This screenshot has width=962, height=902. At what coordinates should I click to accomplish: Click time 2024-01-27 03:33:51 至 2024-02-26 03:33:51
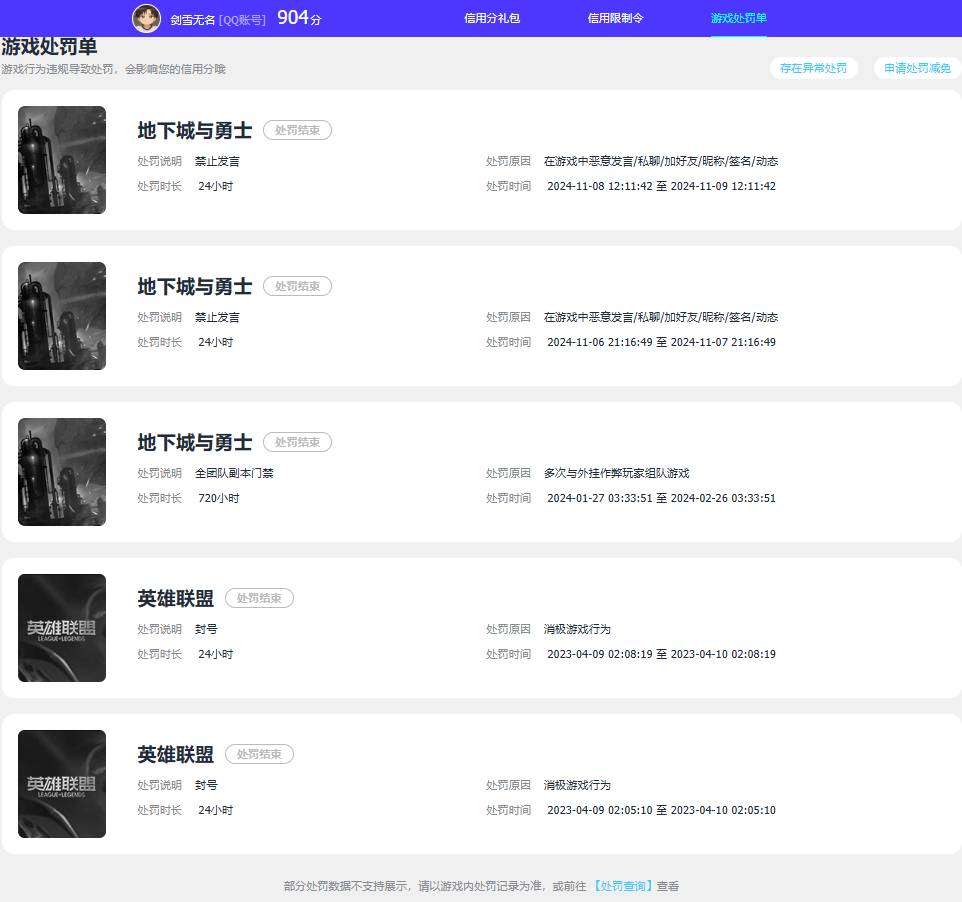[x=661, y=498]
